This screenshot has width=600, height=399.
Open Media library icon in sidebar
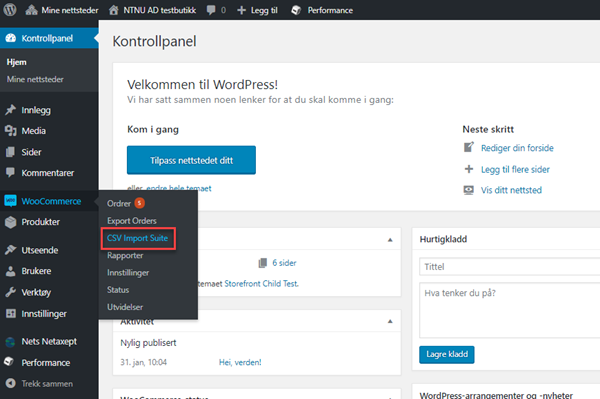coord(10,131)
